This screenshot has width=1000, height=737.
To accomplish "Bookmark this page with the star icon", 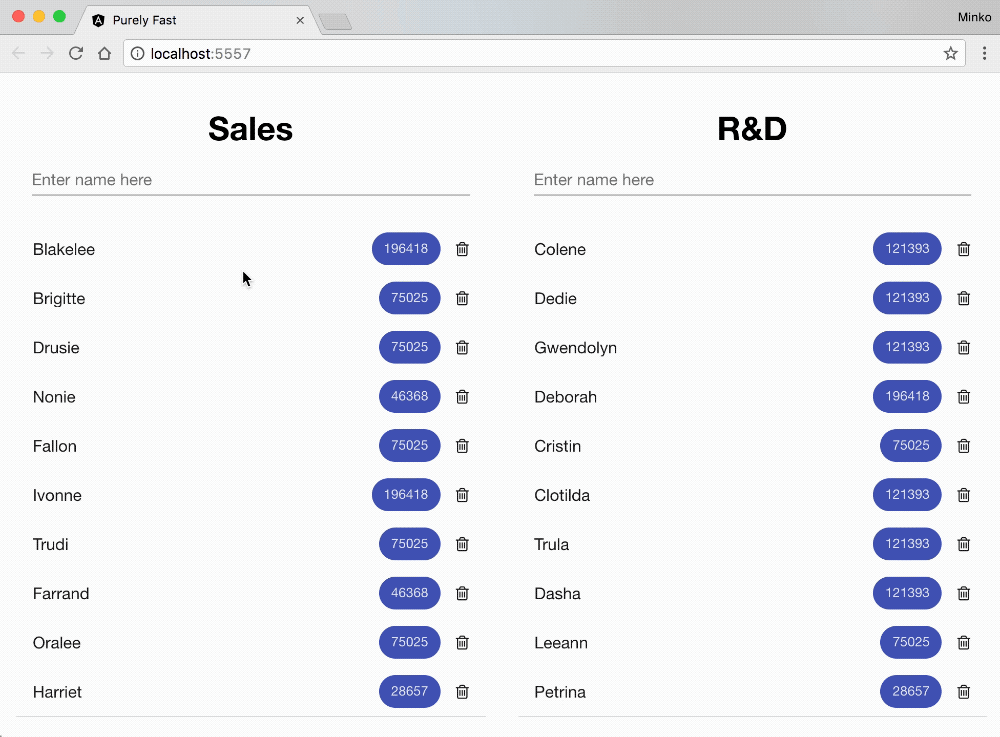I will 950,54.
